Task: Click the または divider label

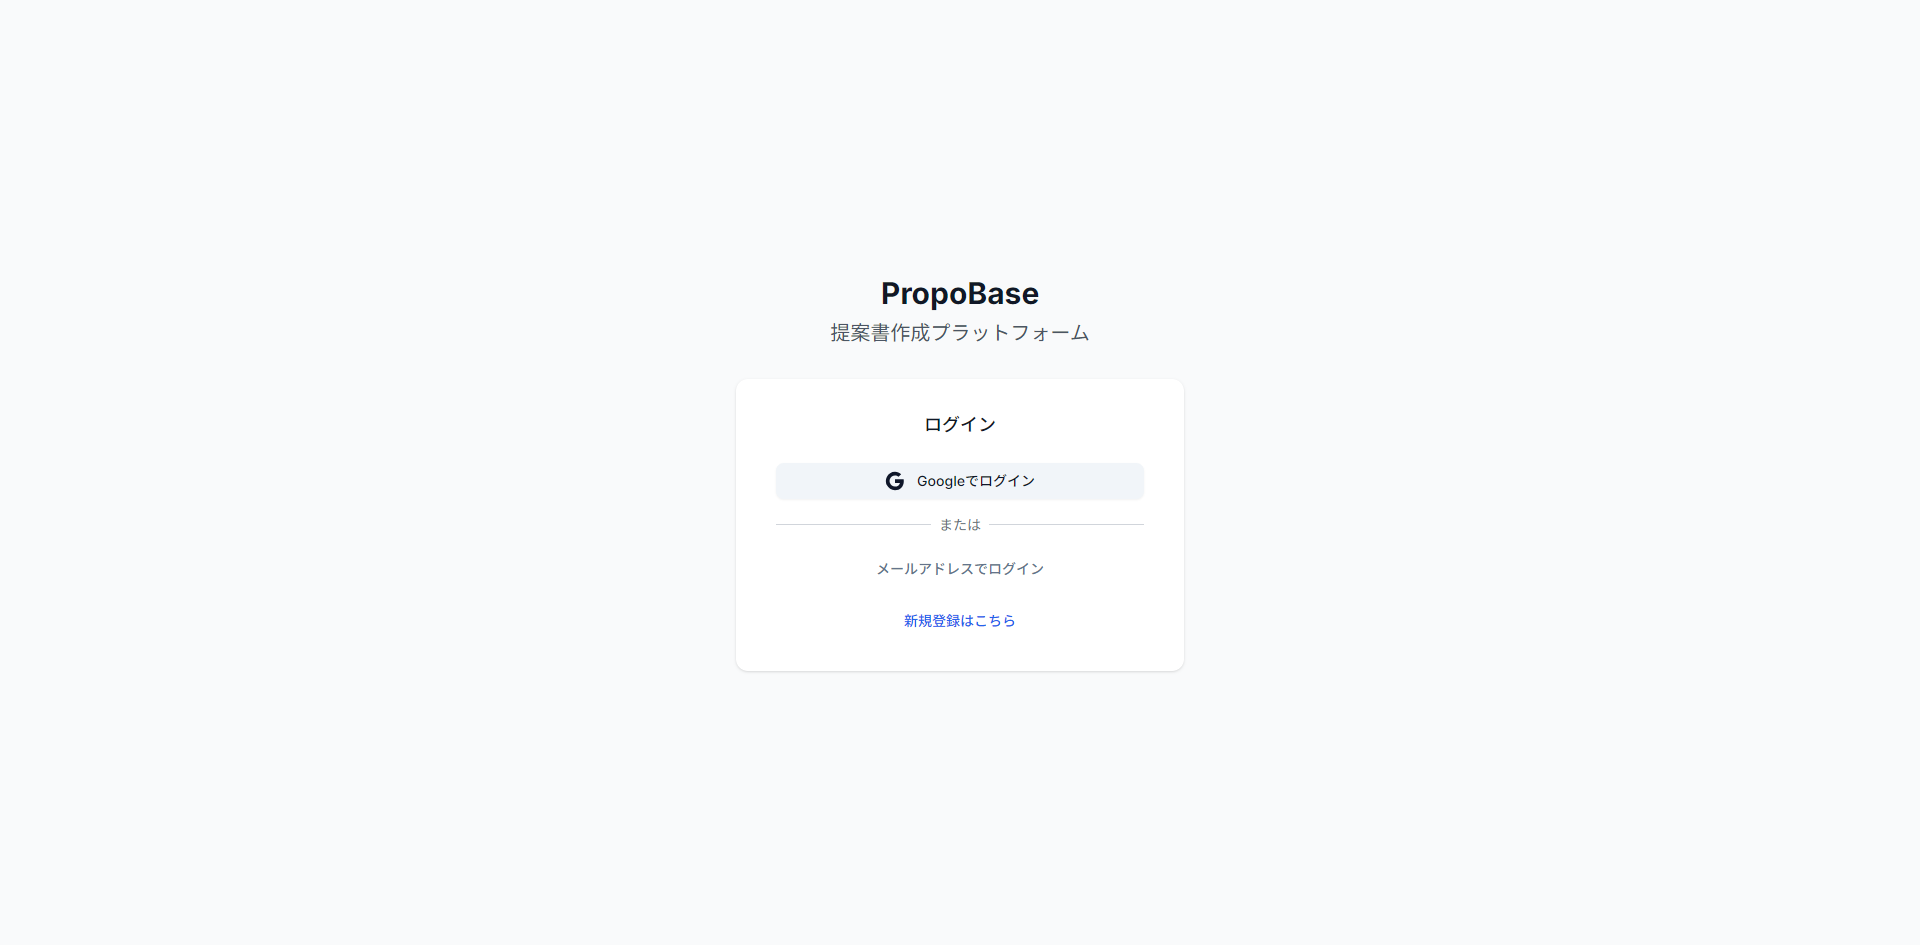Action: (959, 525)
